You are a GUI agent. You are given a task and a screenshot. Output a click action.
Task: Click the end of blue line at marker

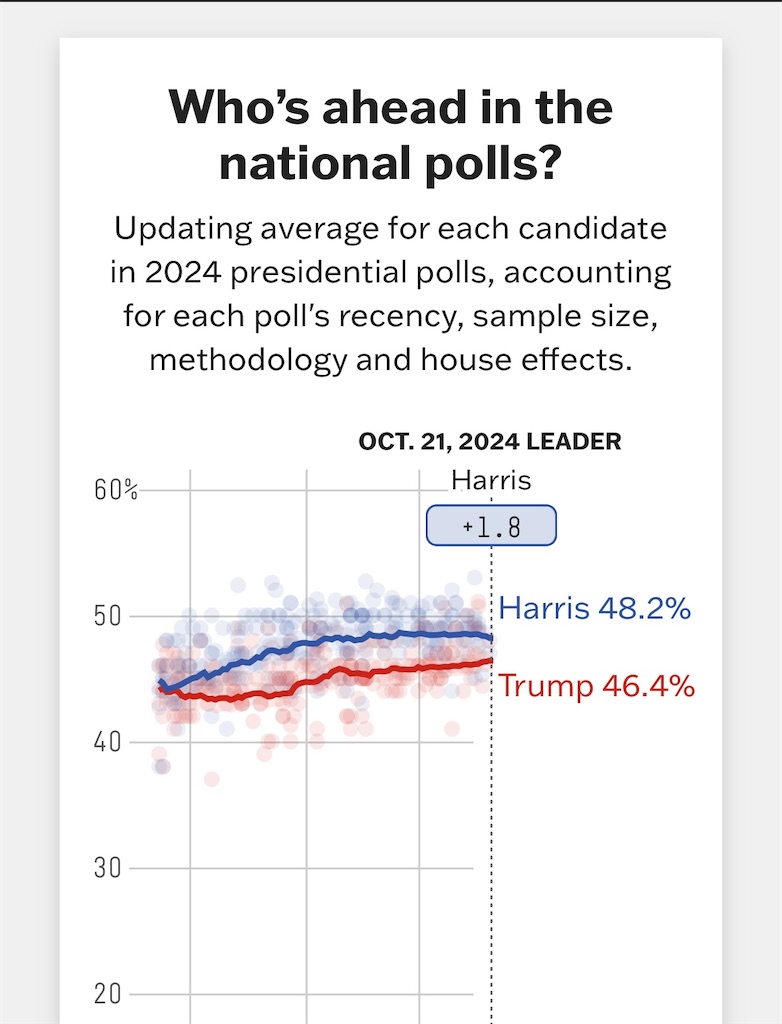pos(490,639)
